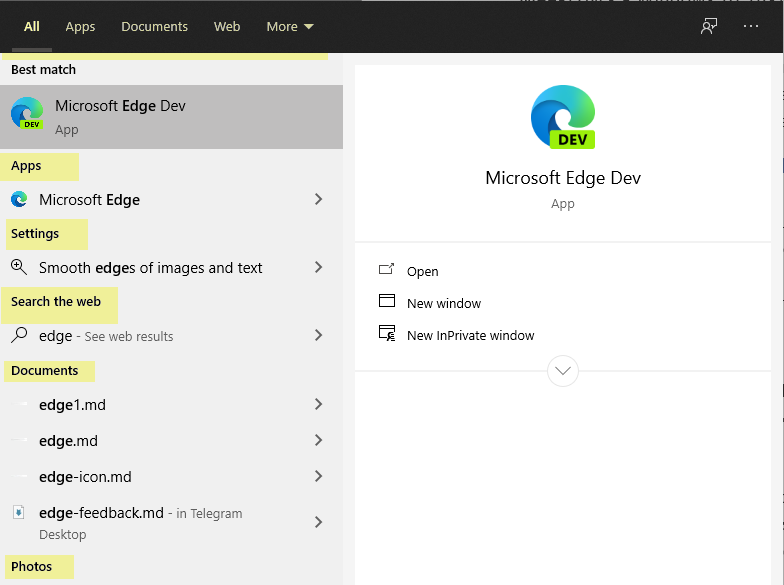This screenshot has height=585, width=784.
Task: Expand Microsoft Edge result arrow
Action: click(318, 200)
